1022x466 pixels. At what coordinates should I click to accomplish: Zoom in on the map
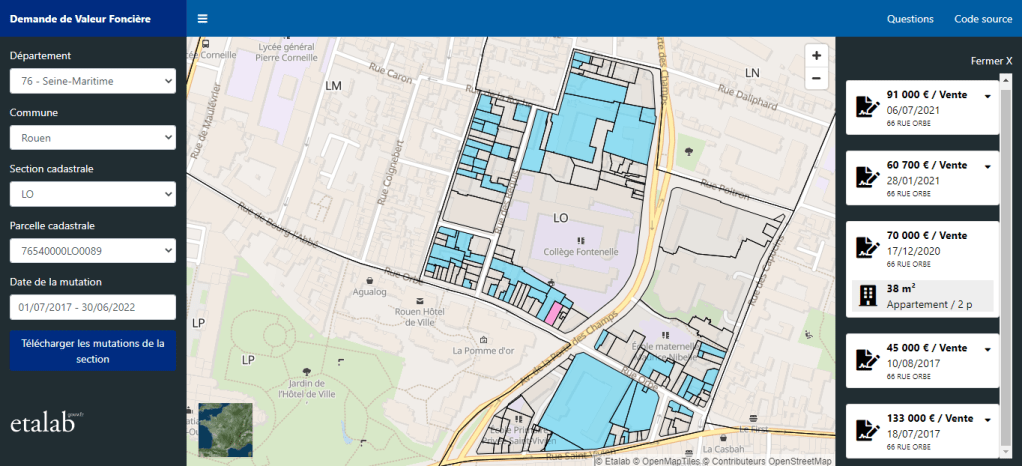(x=816, y=56)
